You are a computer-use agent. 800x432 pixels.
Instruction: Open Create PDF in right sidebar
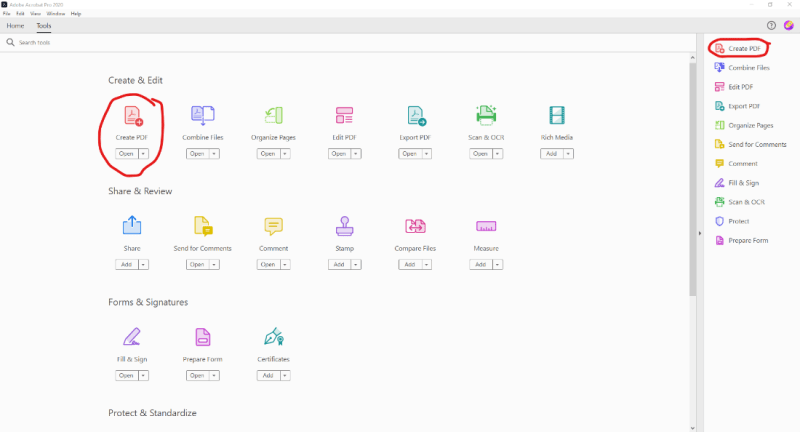738,48
